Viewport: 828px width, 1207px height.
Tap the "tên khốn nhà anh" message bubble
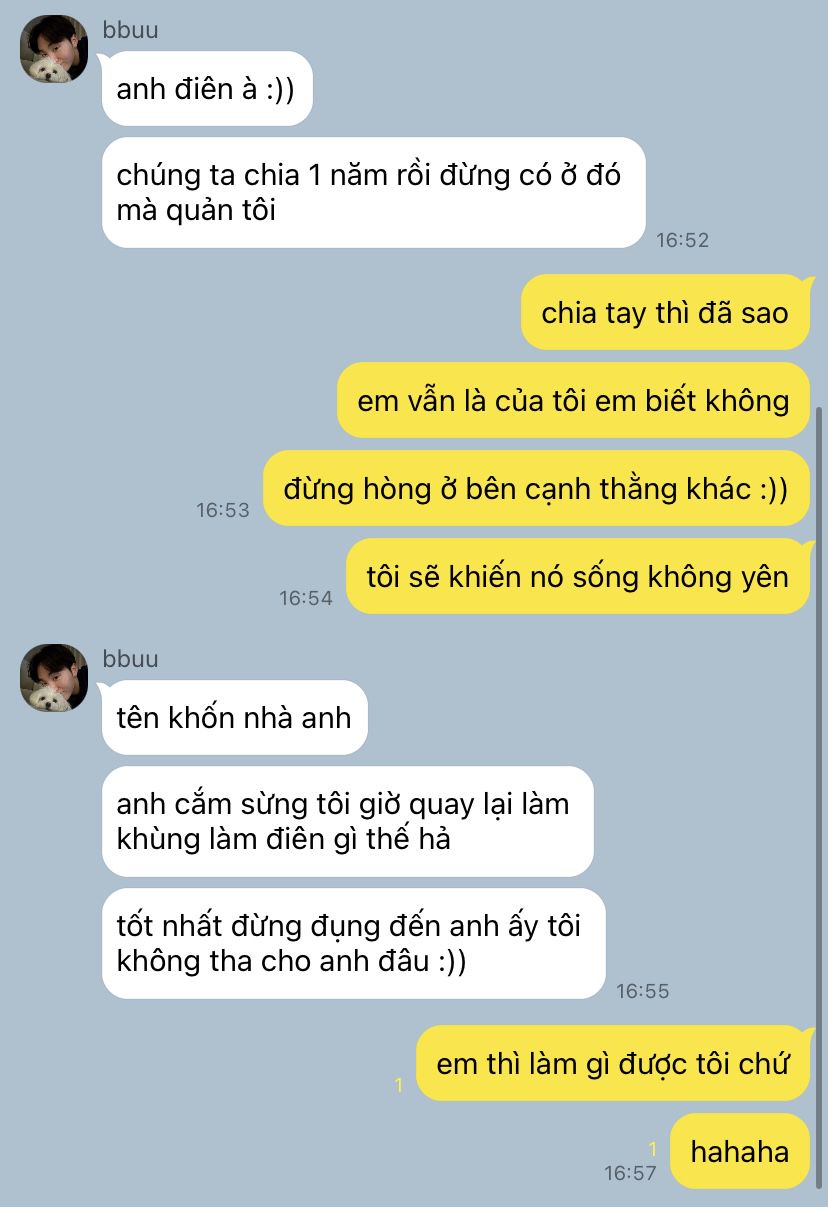234,717
